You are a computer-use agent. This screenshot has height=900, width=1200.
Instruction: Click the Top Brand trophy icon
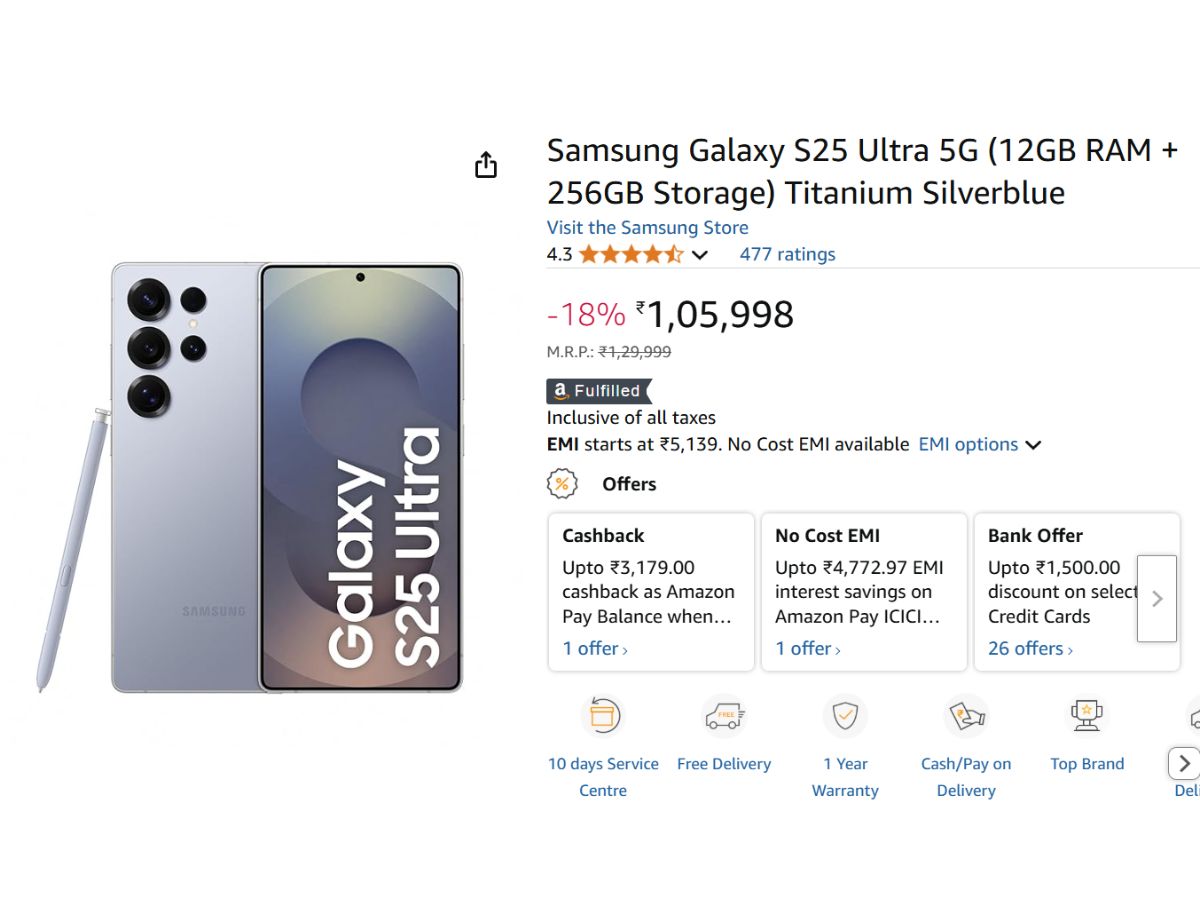pyautogui.click(x=1087, y=716)
